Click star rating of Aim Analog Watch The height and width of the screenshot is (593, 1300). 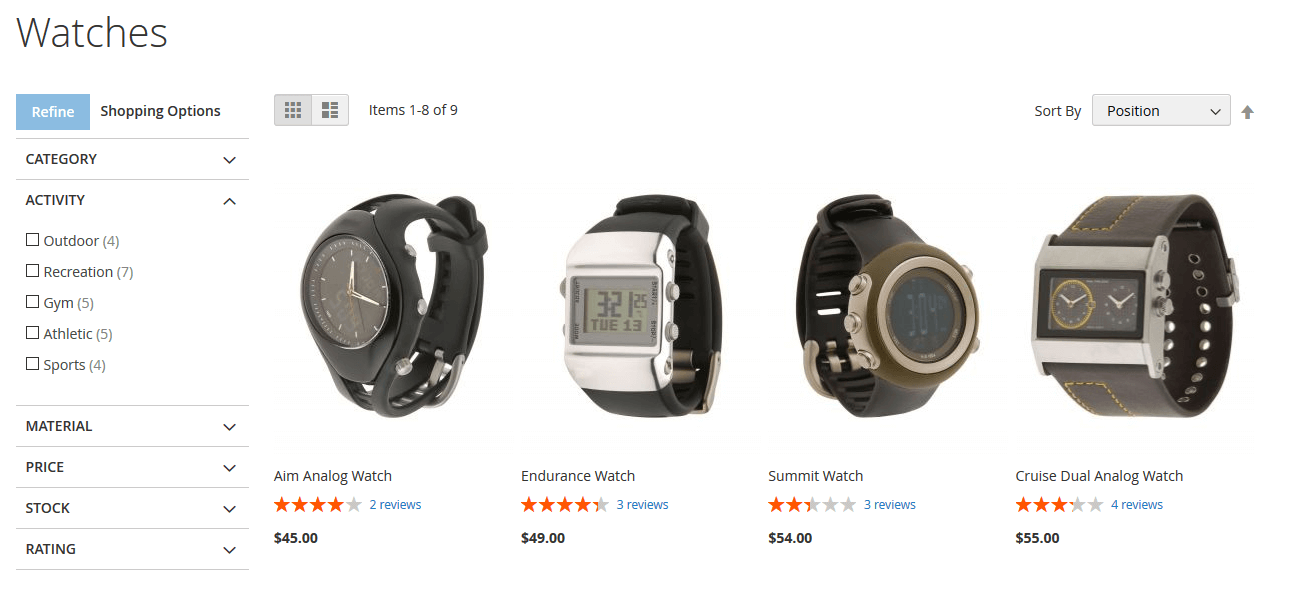pos(318,505)
